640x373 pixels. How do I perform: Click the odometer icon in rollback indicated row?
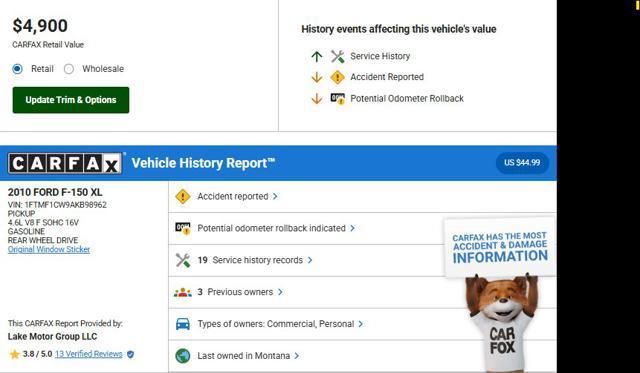(182, 228)
